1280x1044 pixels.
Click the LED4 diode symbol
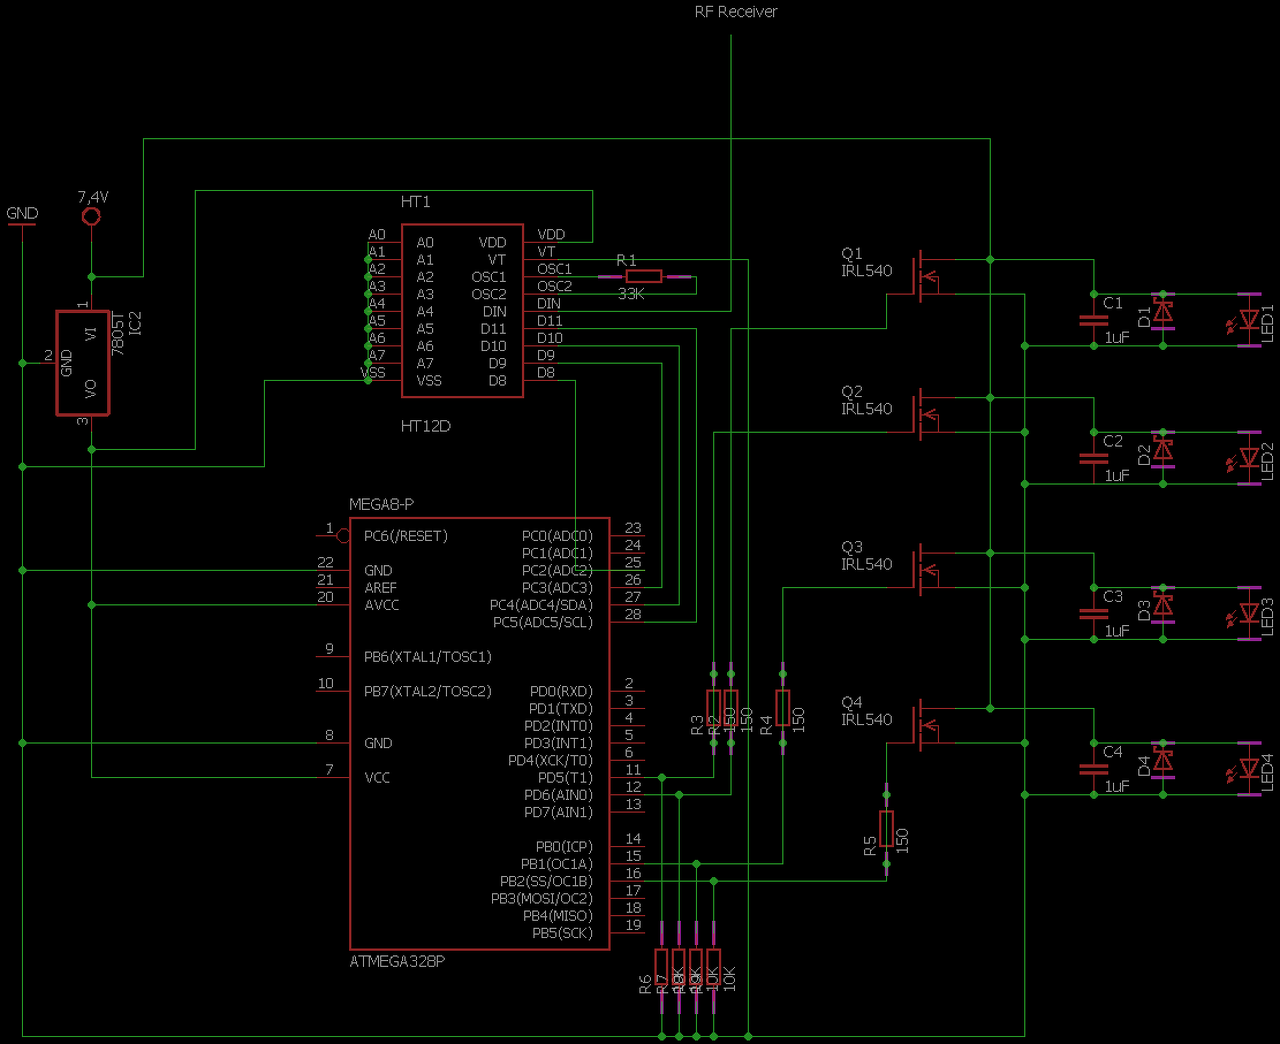pos(1249,769)
